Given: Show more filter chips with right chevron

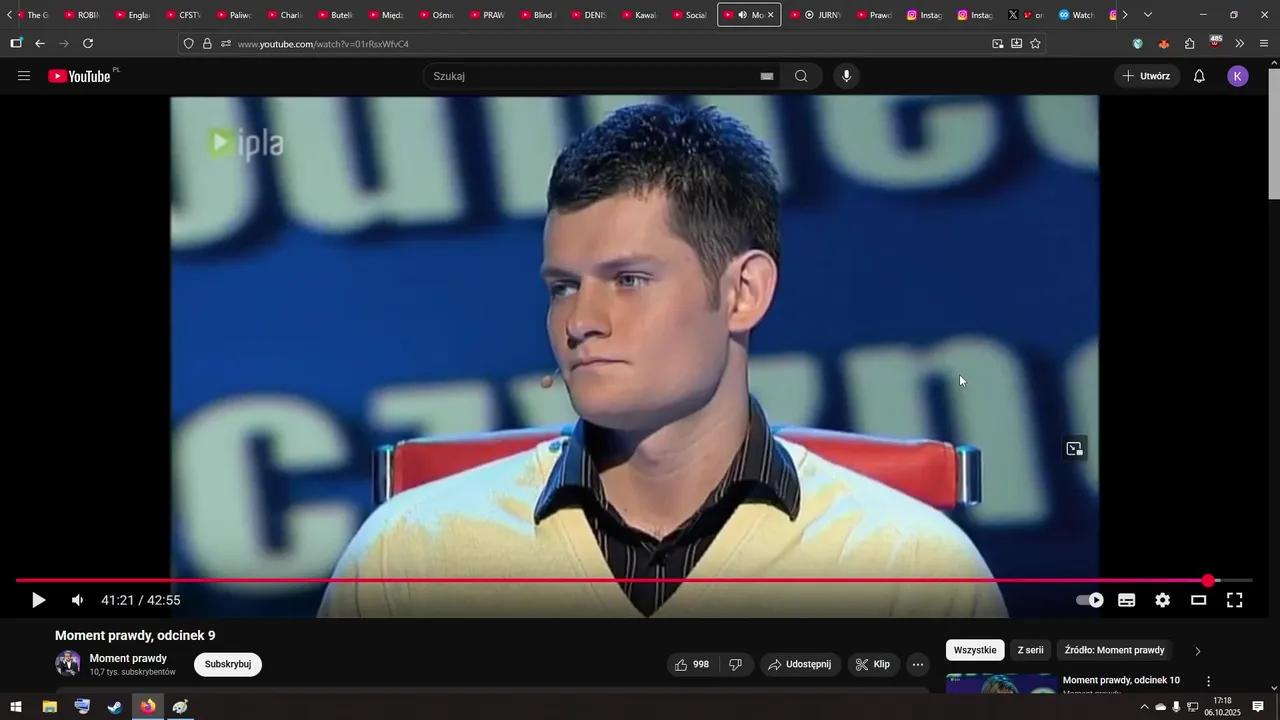Looking at the screenshot, I should [x=1198, y=651].
